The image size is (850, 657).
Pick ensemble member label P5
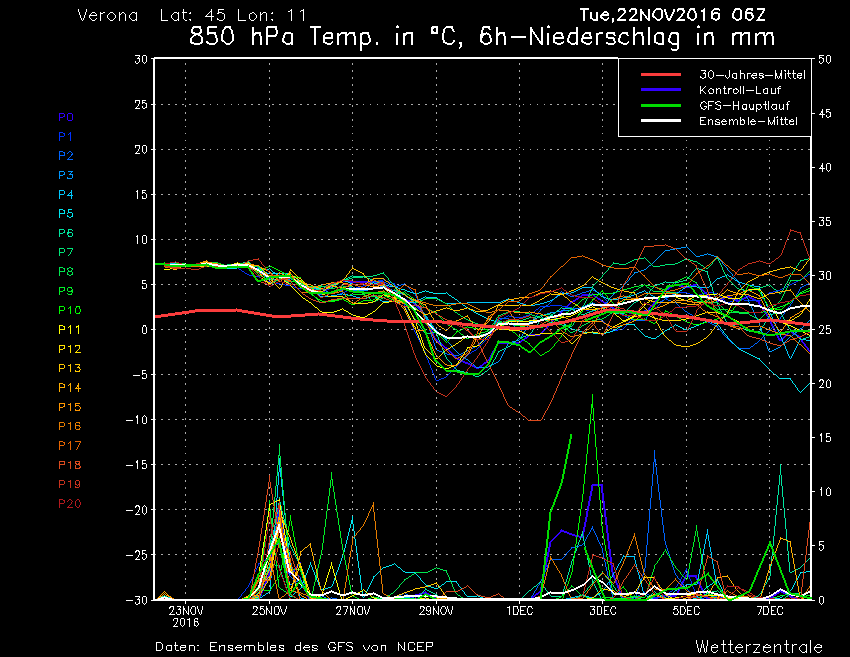click(x=66, y=214)
